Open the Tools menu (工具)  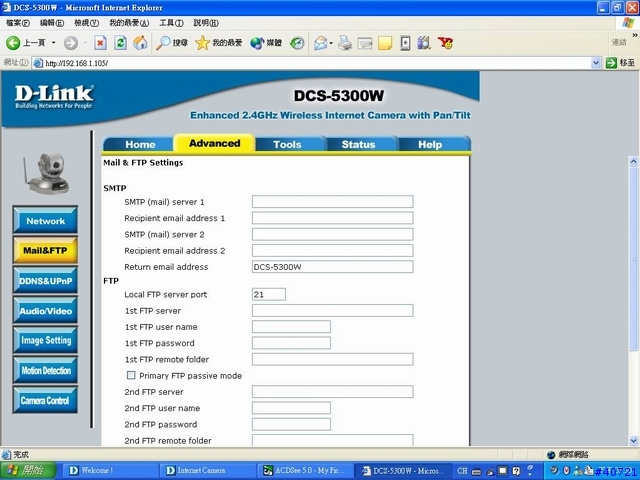point(171,23)
